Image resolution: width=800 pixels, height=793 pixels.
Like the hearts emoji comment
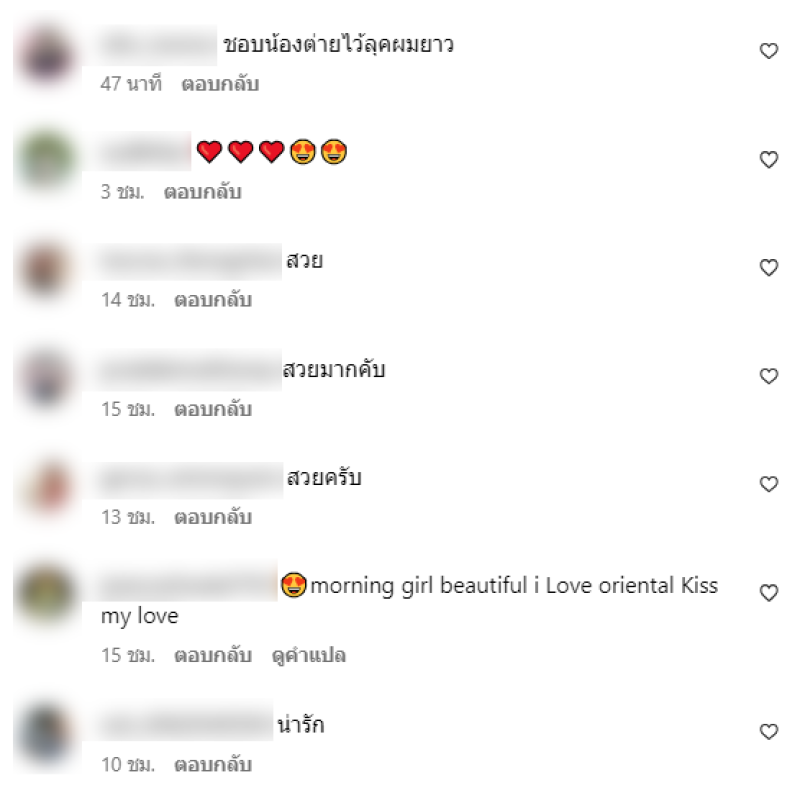point(768,160)
